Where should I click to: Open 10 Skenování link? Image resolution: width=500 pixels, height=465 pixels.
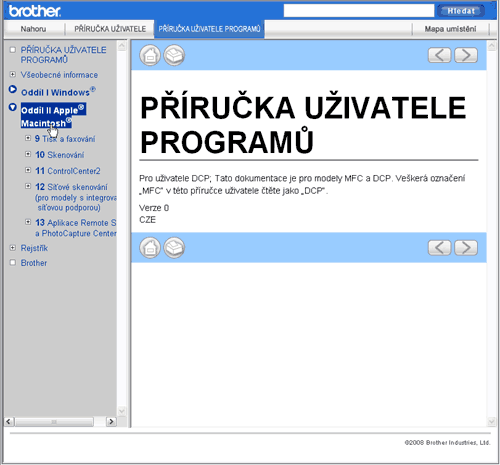60,155
